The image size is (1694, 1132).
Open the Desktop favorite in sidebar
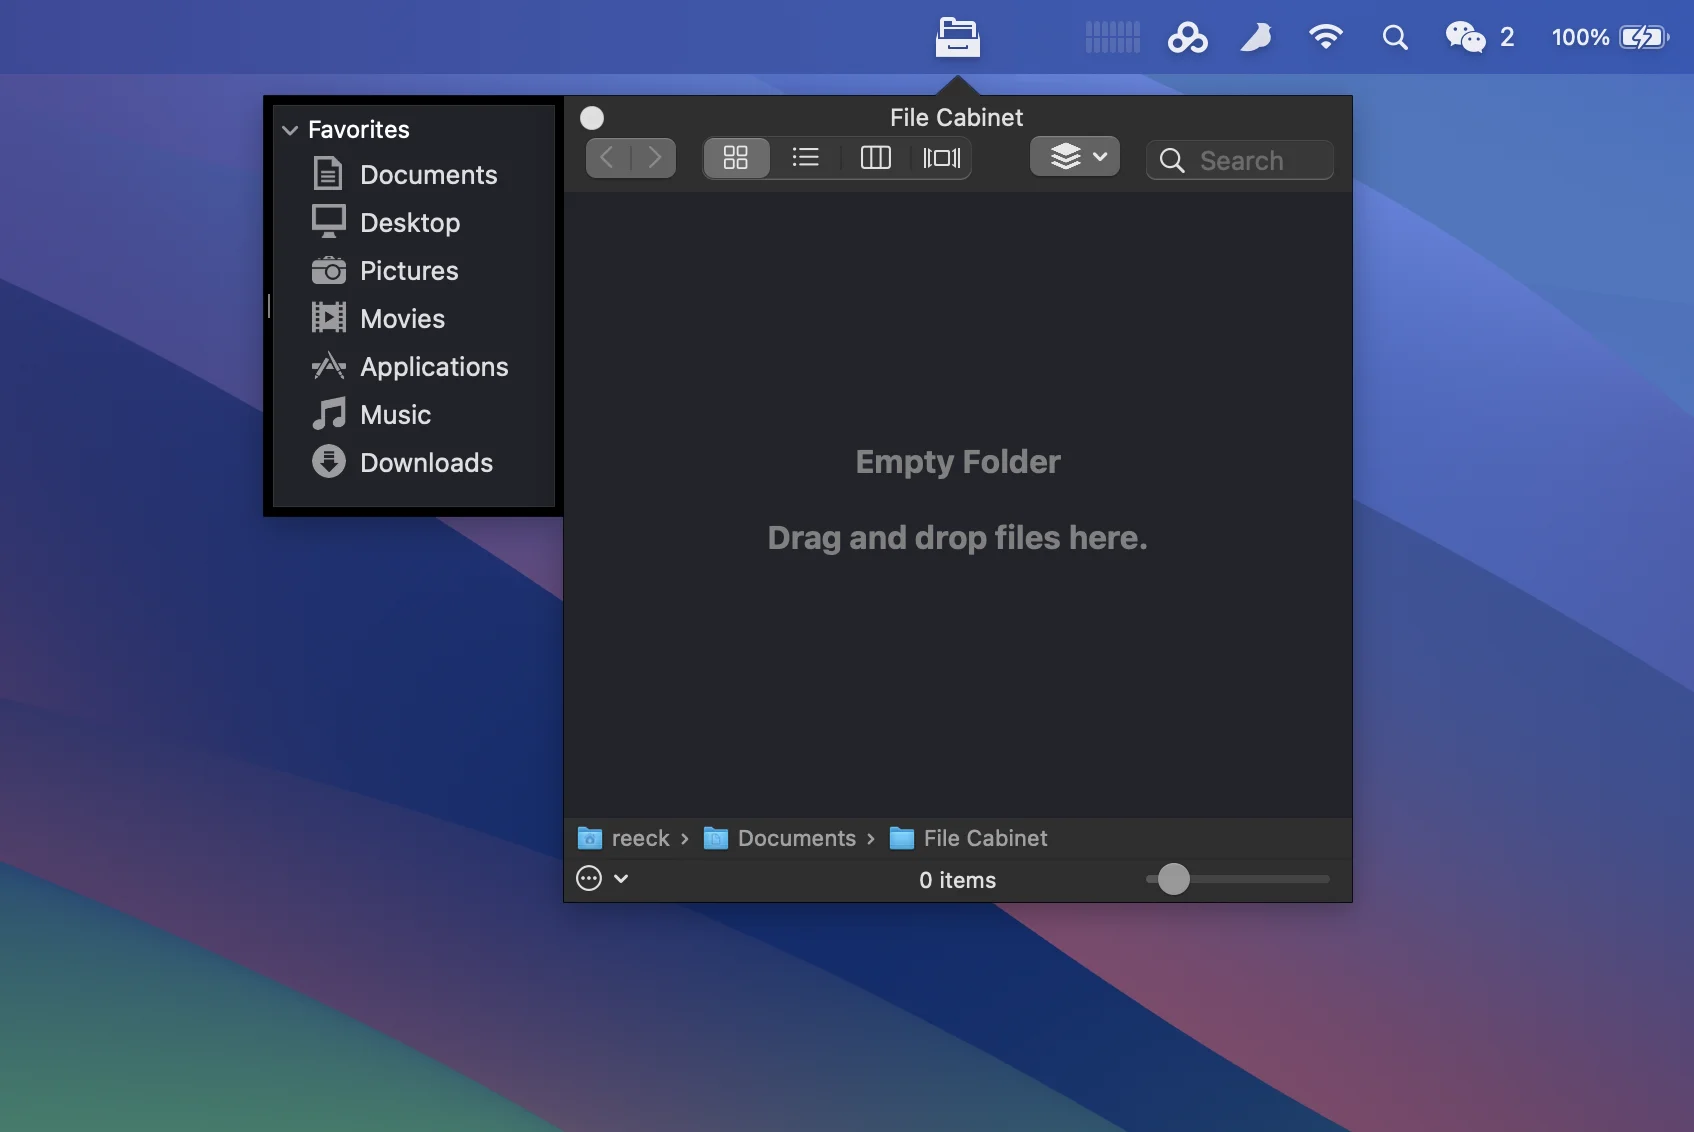coord(414,223)
